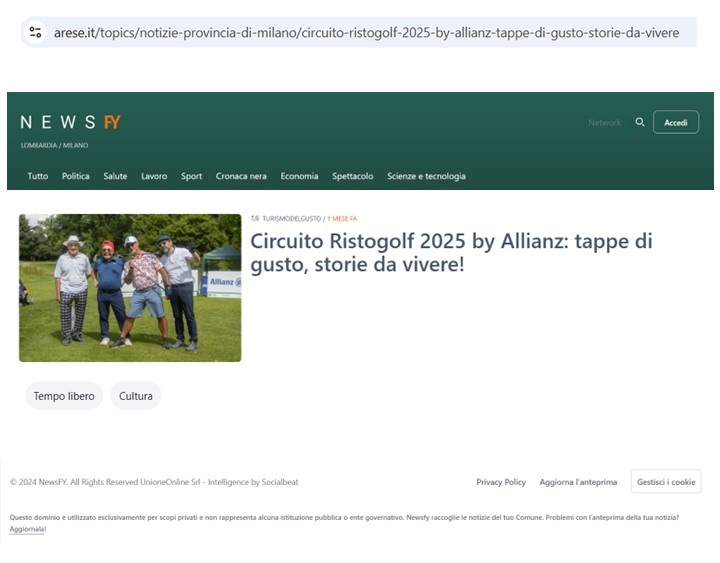Switch to the Sport category
The height and width of the screenshot is (563, 720).
pyautogui.click(x=191, y=176)
